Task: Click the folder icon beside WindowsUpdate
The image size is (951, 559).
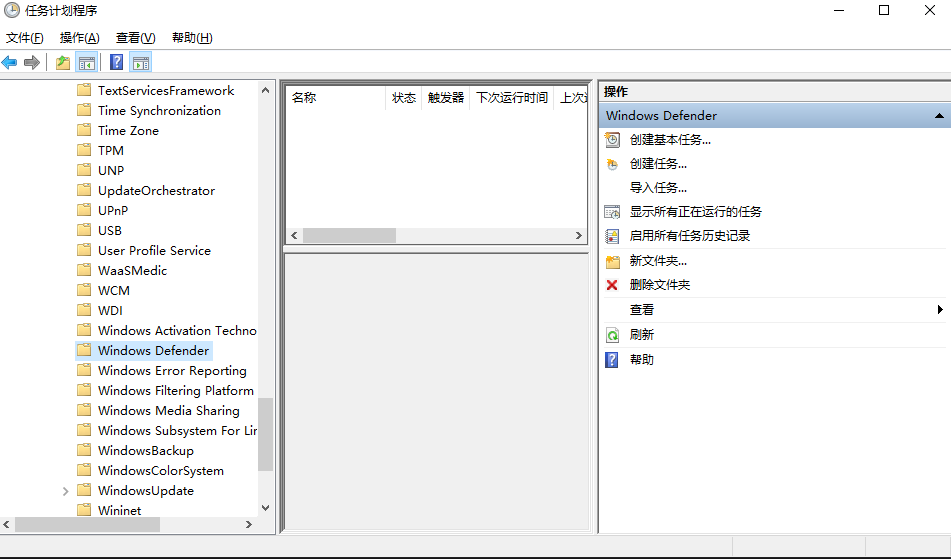Action: (84, 490)
